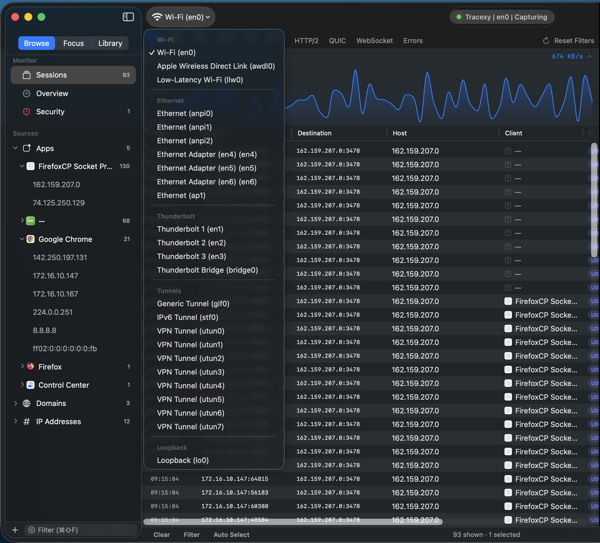The image size is (600, 543).
Task: Click the Firefox icon in sidebar
Action: pyautogui.click(x=31, y=367)
